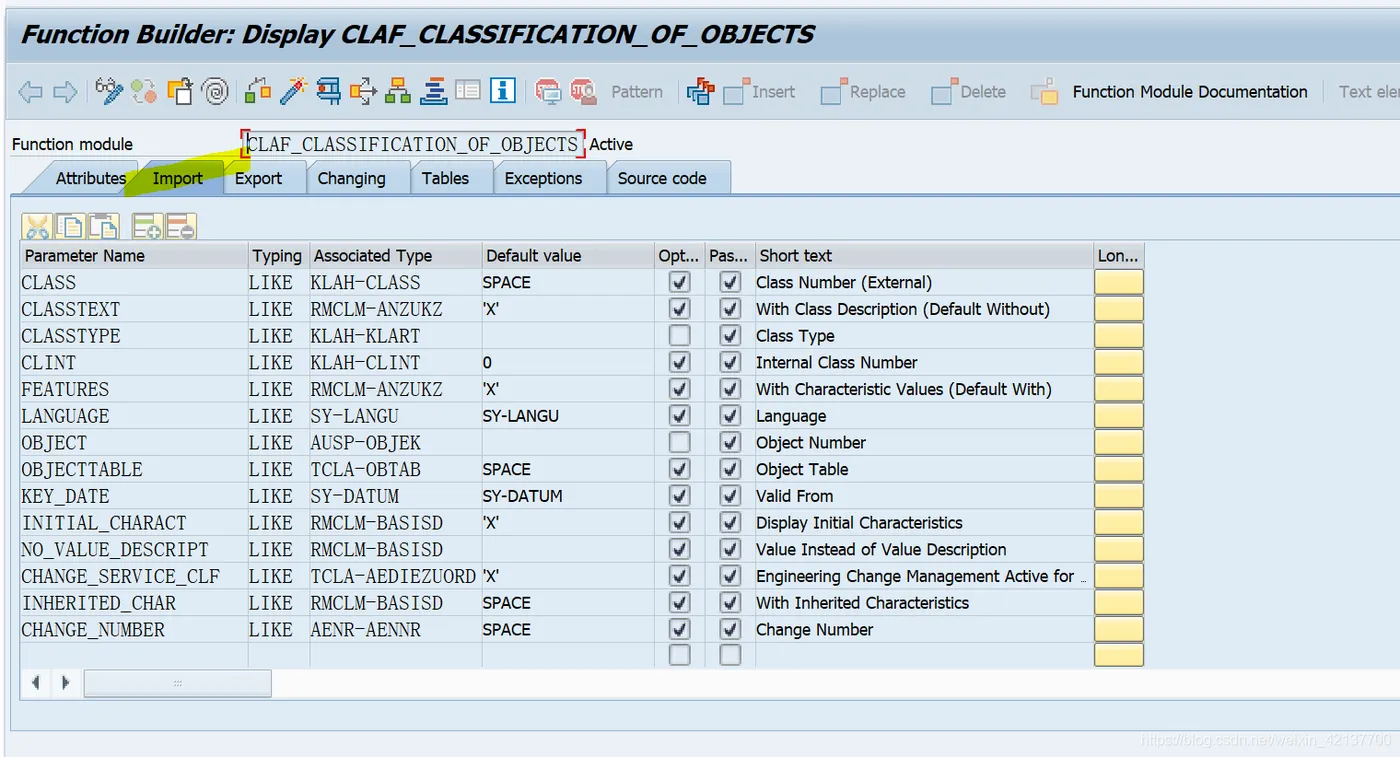Image resolution: width=1400 pixels, height=757 pixels.
Task: Open the Exceptions tab
Action: point(543,178)
